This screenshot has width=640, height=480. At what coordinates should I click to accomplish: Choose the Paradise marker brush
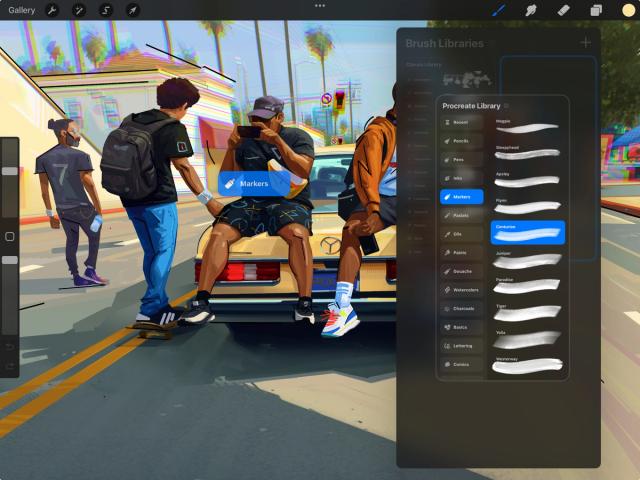[x=528, y=286]
